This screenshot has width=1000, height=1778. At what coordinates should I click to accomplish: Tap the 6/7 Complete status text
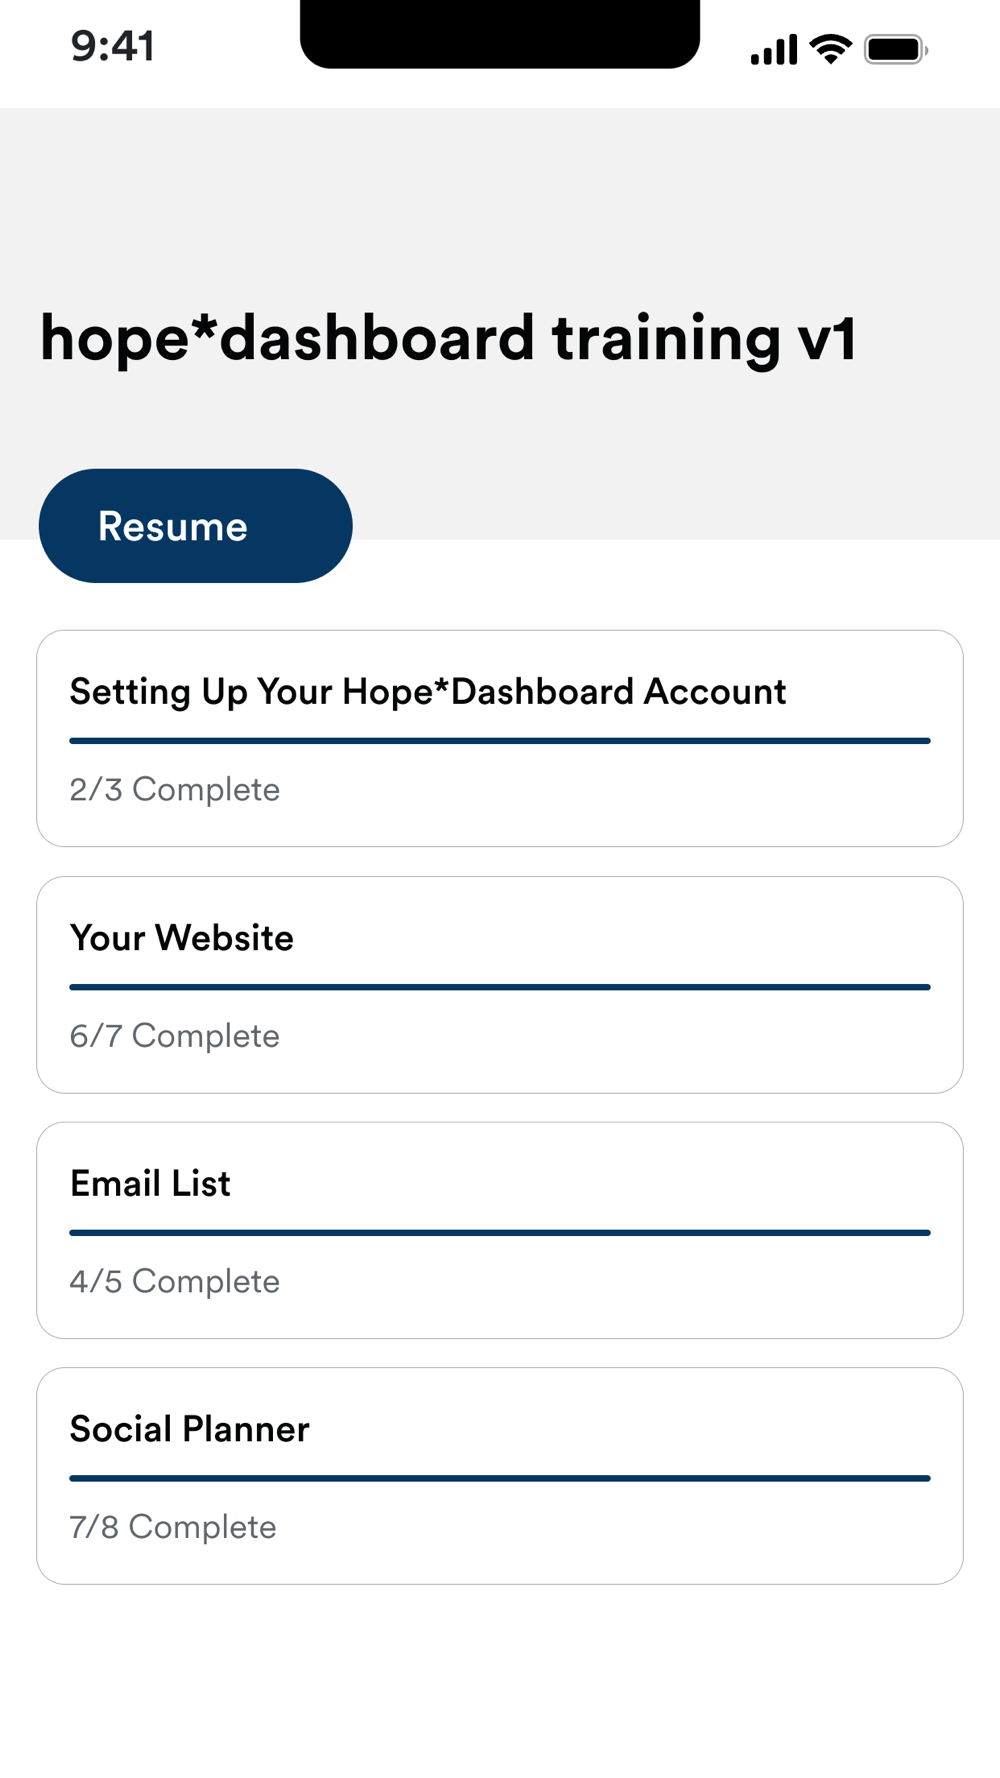pos(174,1036)
